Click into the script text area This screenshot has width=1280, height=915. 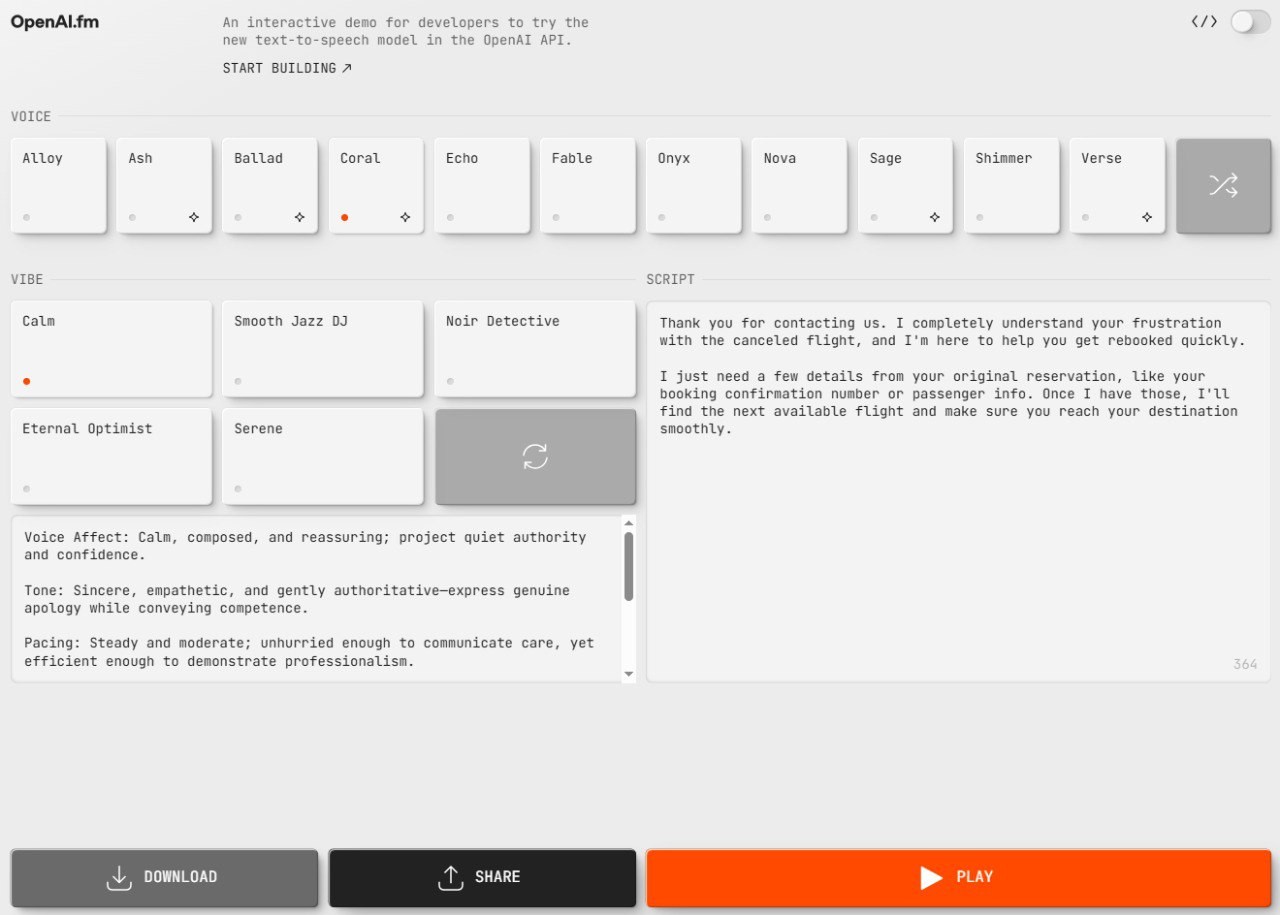click(x=958, y=492)
